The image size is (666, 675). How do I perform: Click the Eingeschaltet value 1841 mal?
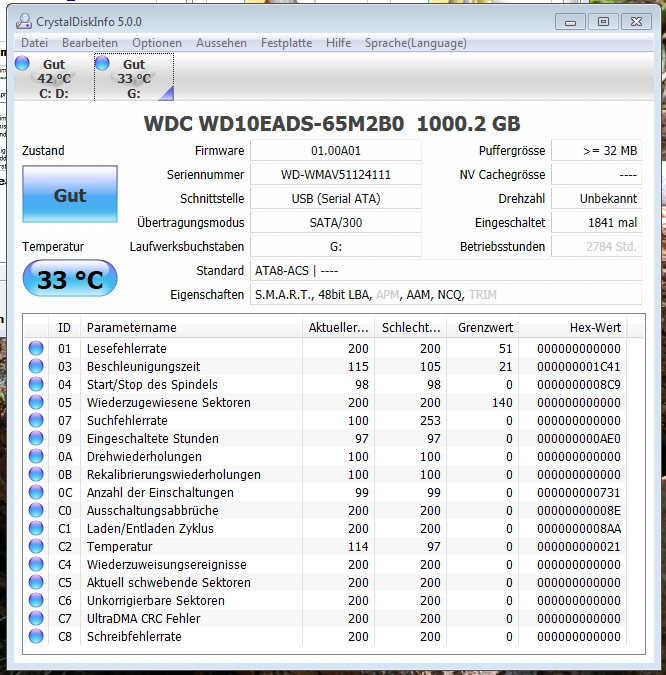point(596,223)
